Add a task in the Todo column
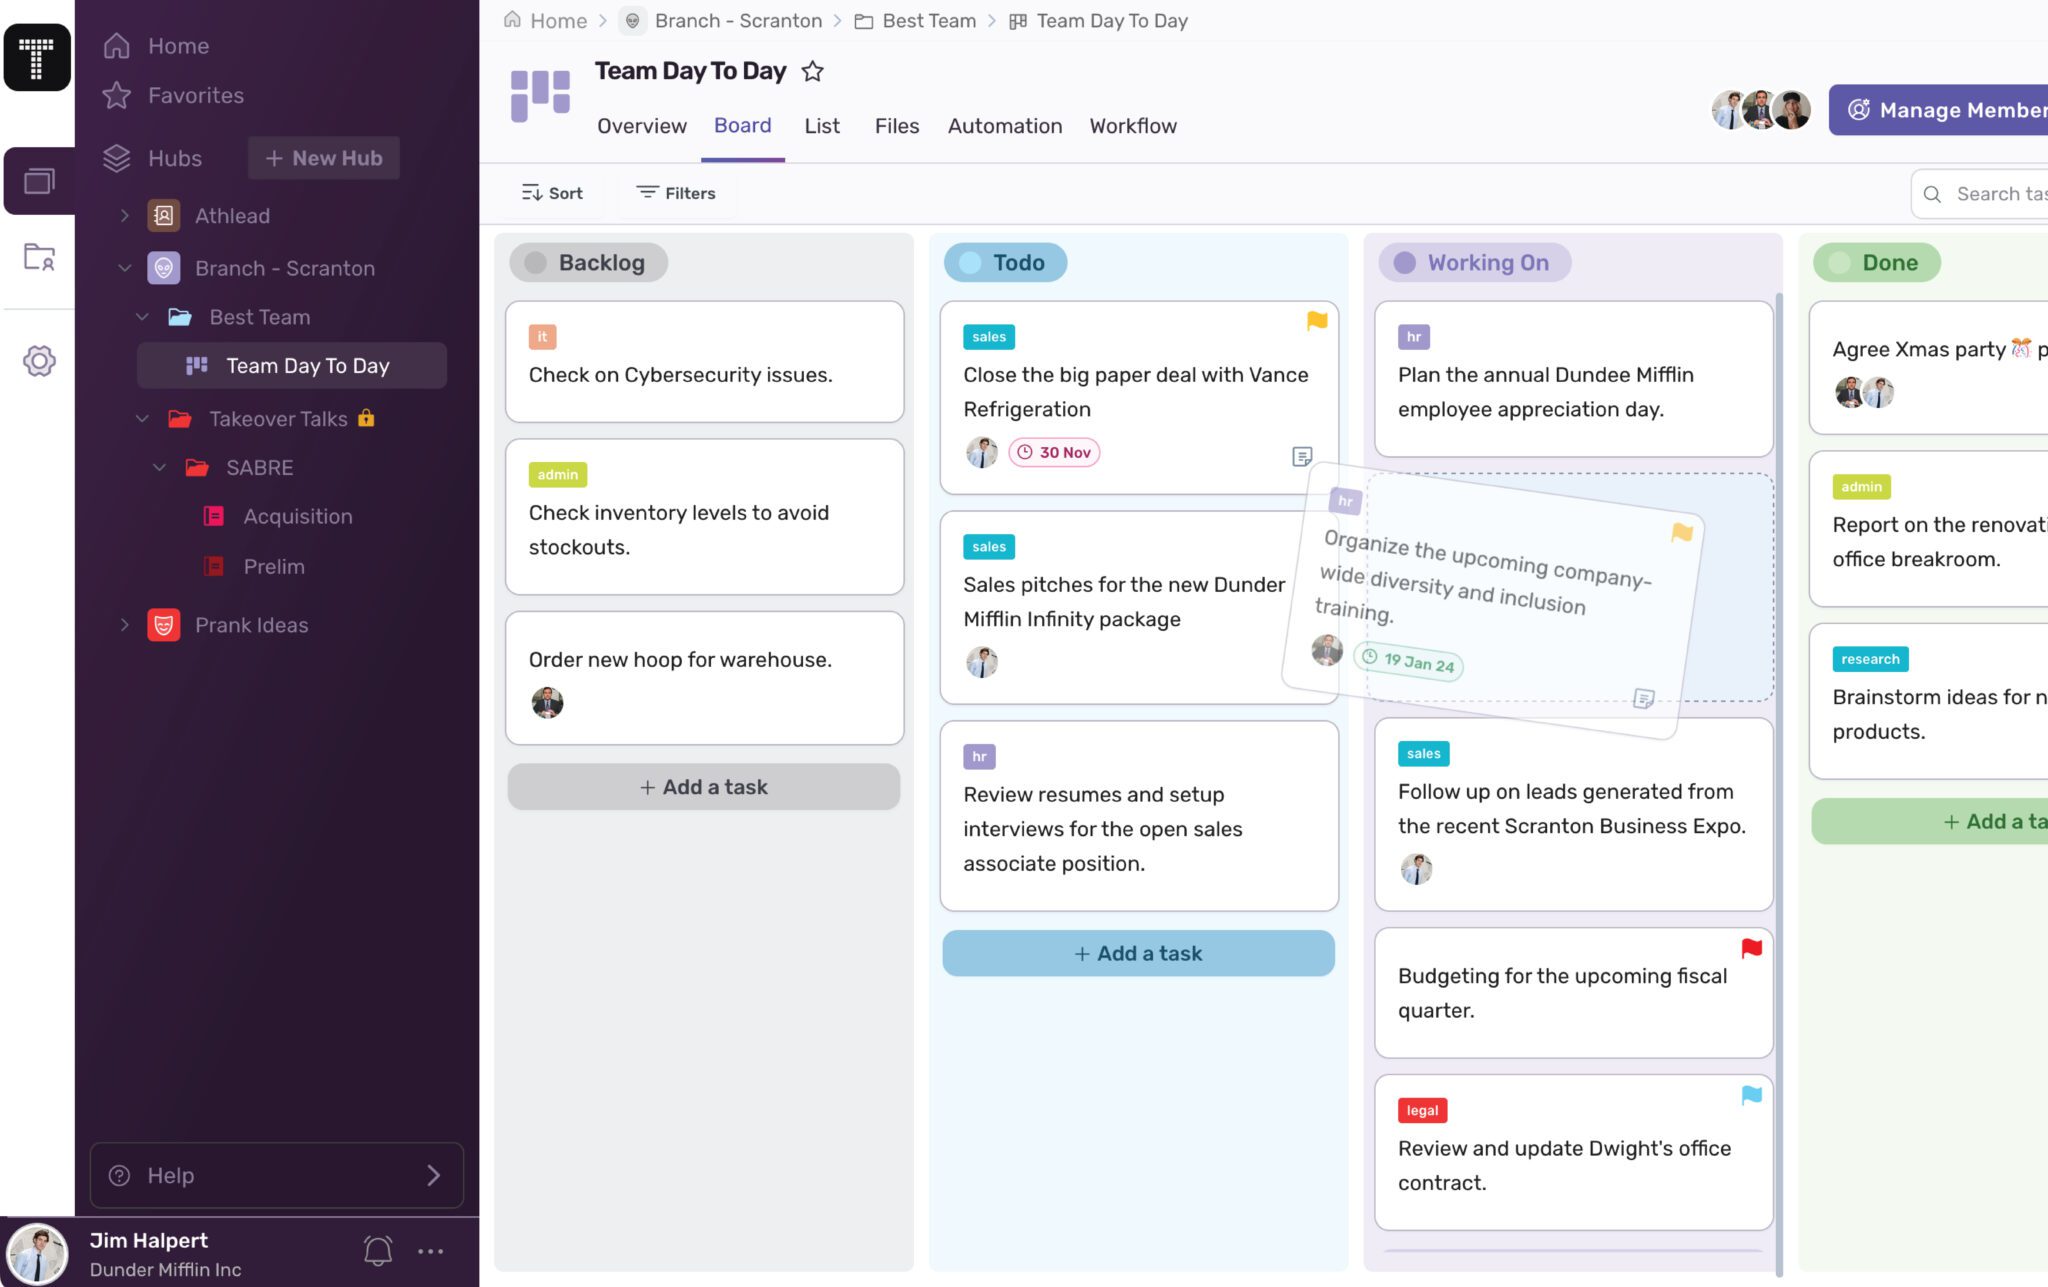The image size is (2048, 1287). point(1138,952)
